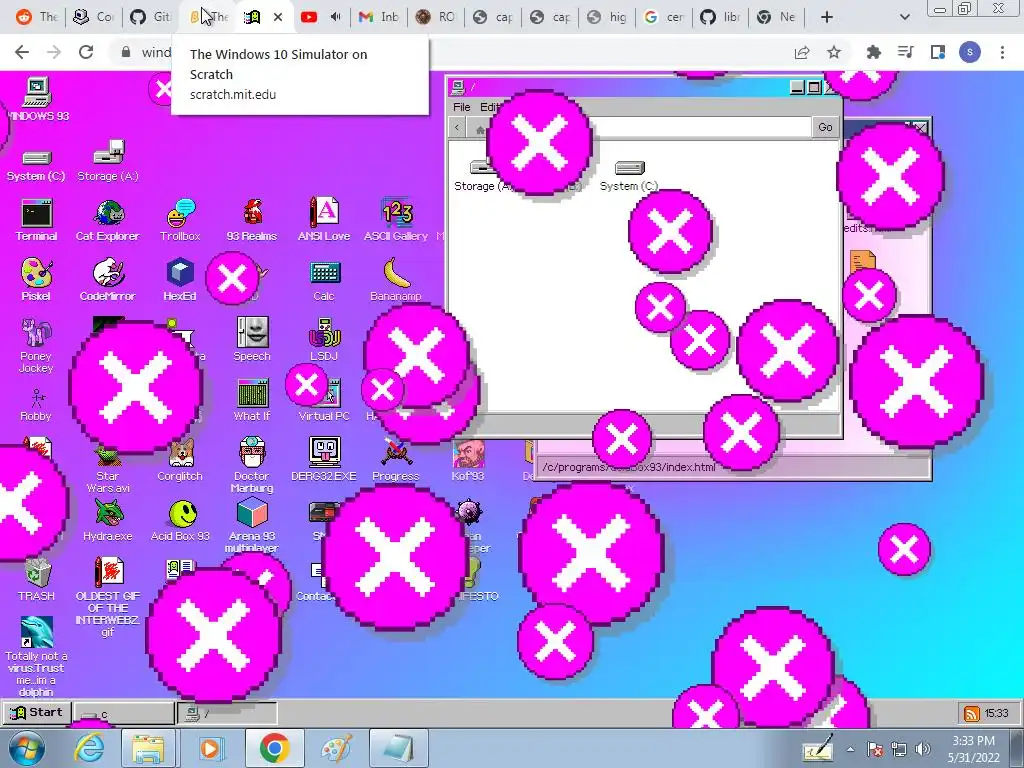Open the dolphin 'Totally not a virus' icon
Viewport: 1024px width, 768px height.
click(37, 656)
